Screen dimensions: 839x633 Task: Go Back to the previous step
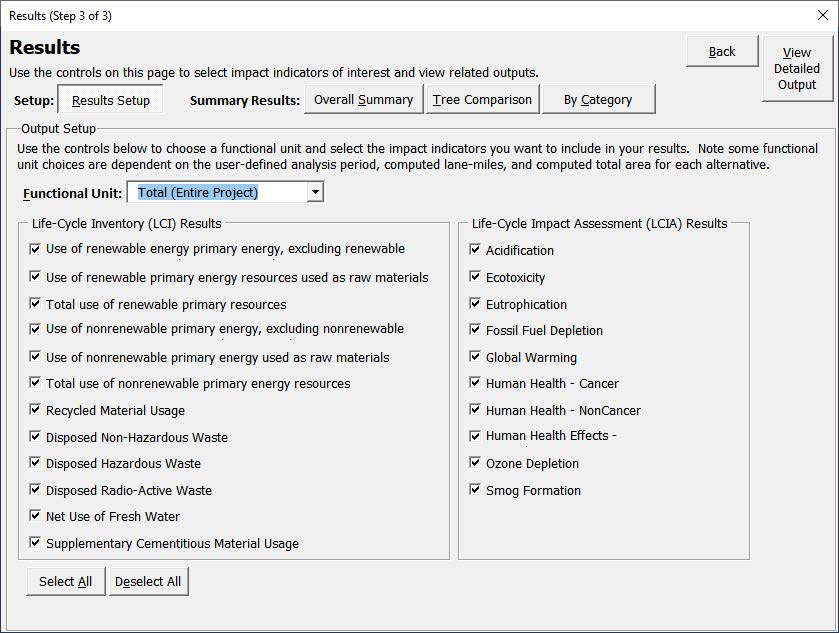click(x=722, y=51)
